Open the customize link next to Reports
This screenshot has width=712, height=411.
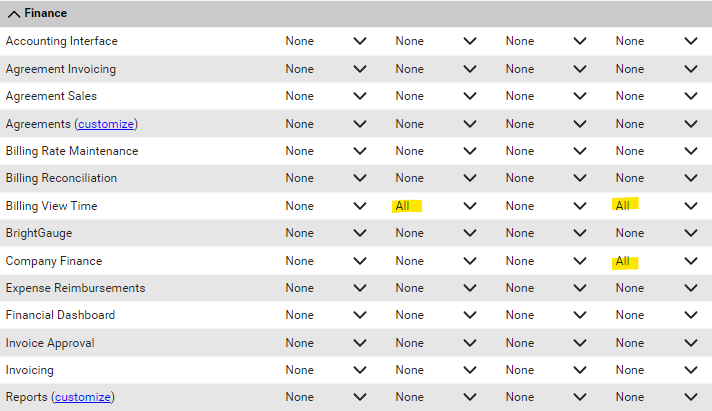pos(83,397)
